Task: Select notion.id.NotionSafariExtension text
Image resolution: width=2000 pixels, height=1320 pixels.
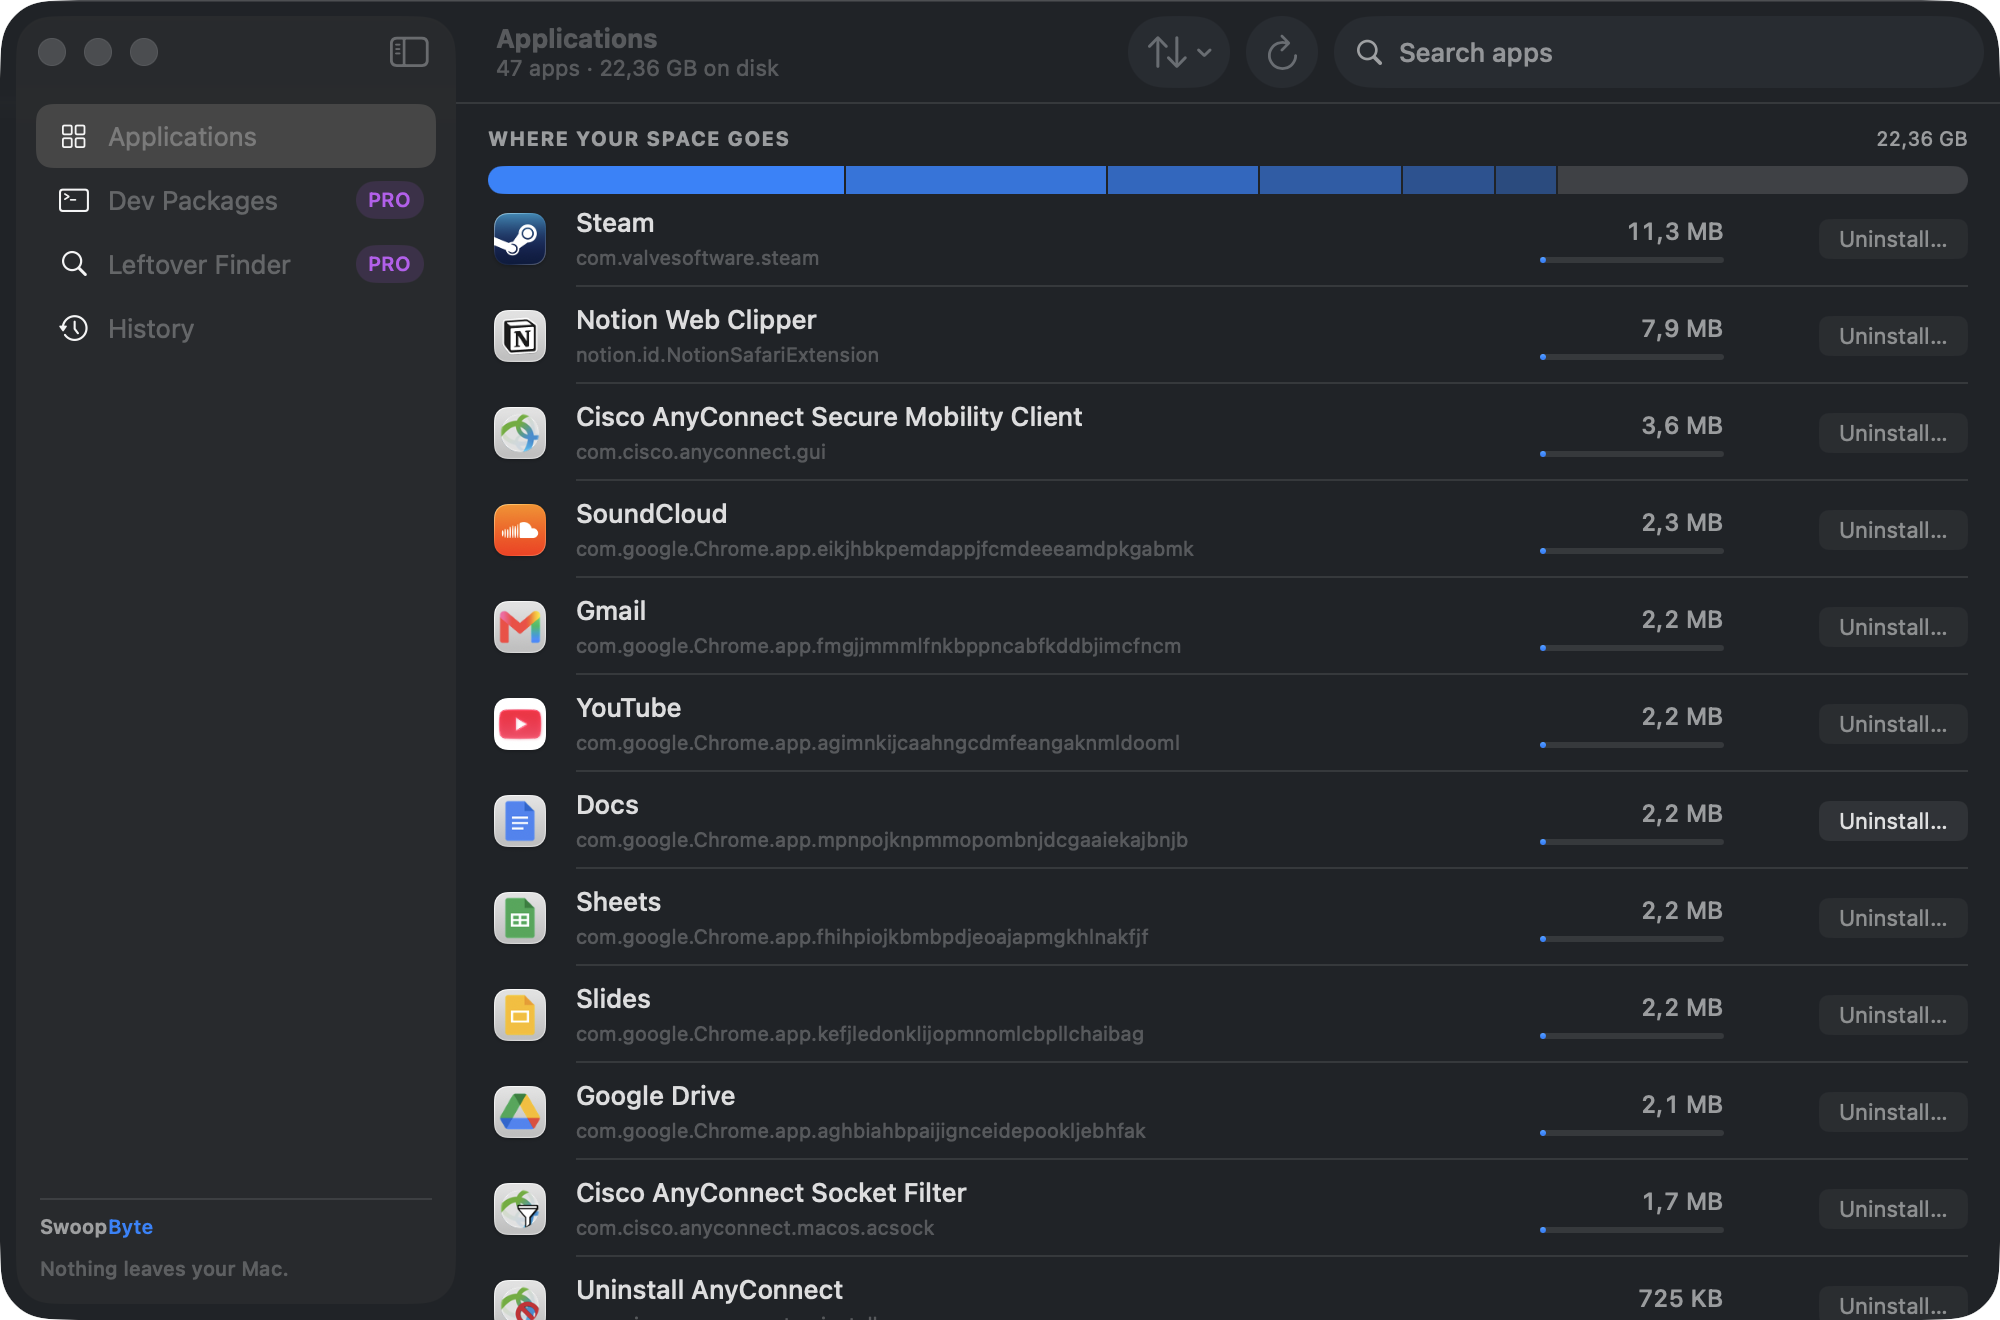Action: click(x=727, y=355)
